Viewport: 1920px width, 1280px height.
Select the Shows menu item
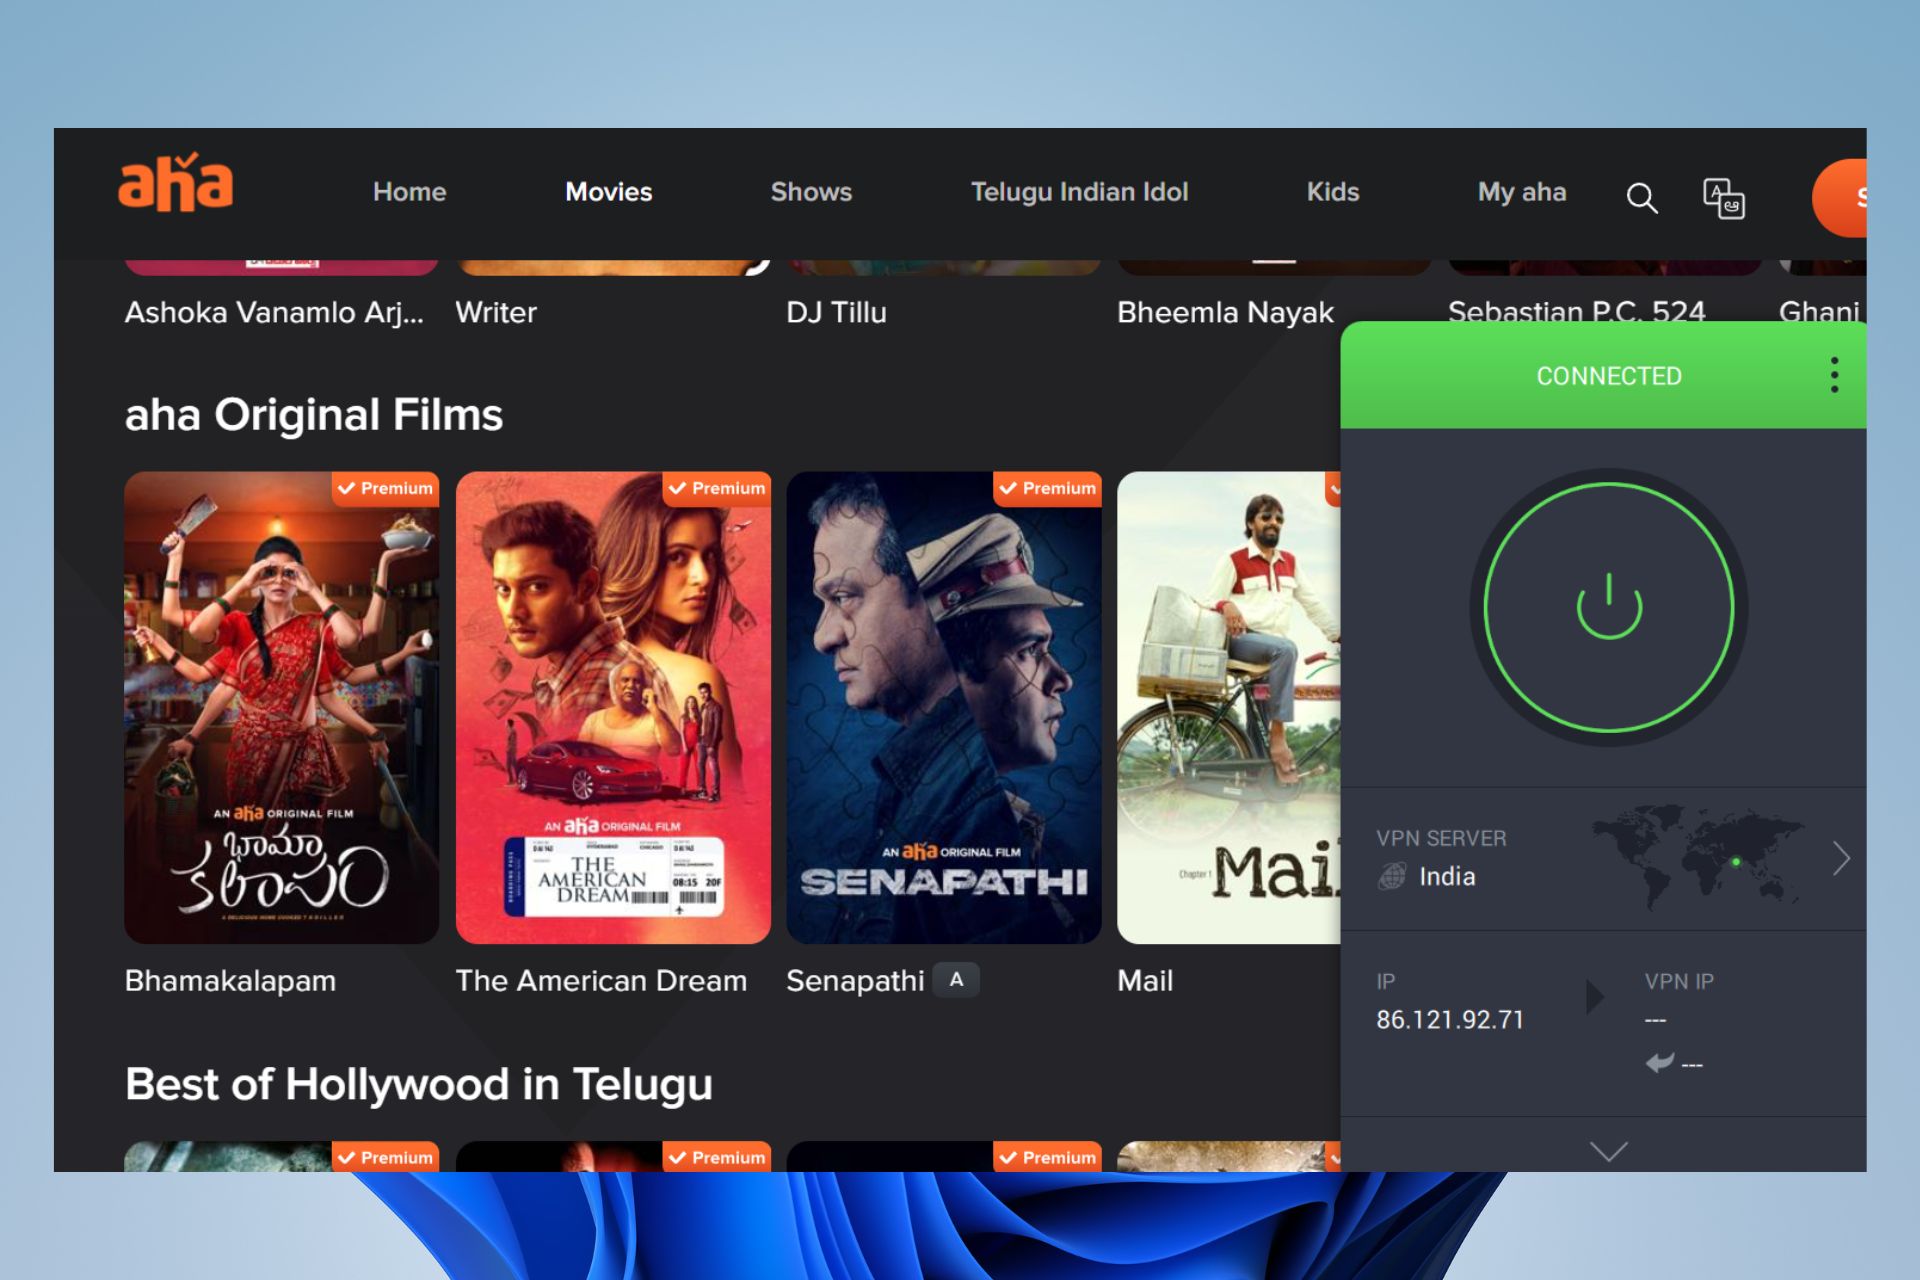click(x=811, y=190)
